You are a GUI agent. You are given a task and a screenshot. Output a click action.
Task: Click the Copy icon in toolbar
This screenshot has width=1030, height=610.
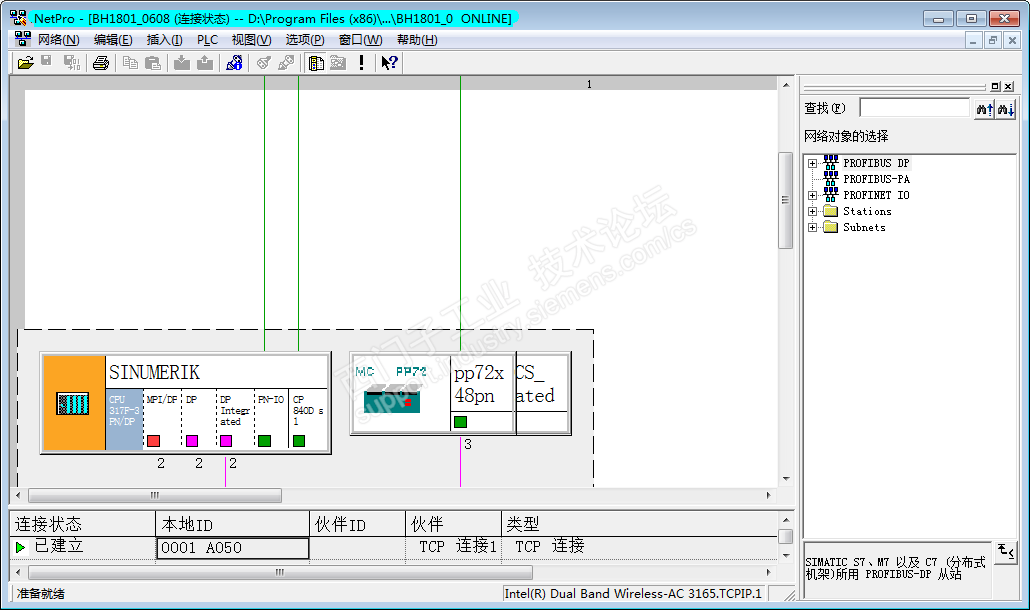130,63
